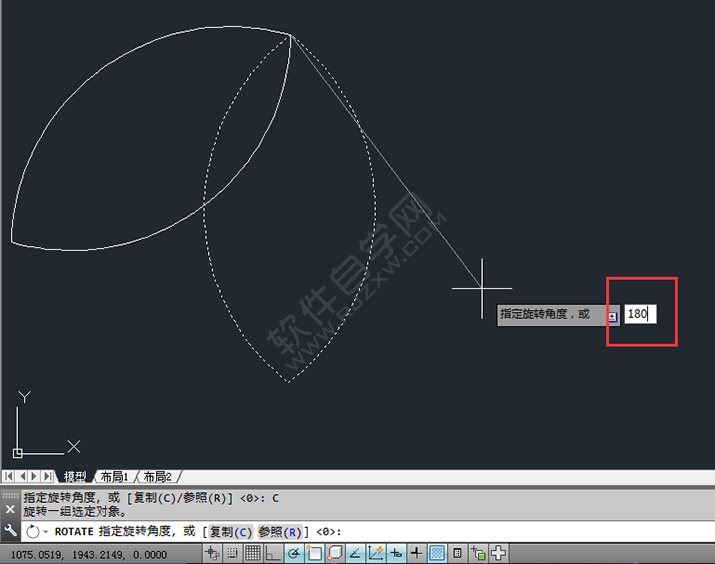Click the Annotation Monitor status icon
The image size is (715, 564).
(x=498, y=554)
